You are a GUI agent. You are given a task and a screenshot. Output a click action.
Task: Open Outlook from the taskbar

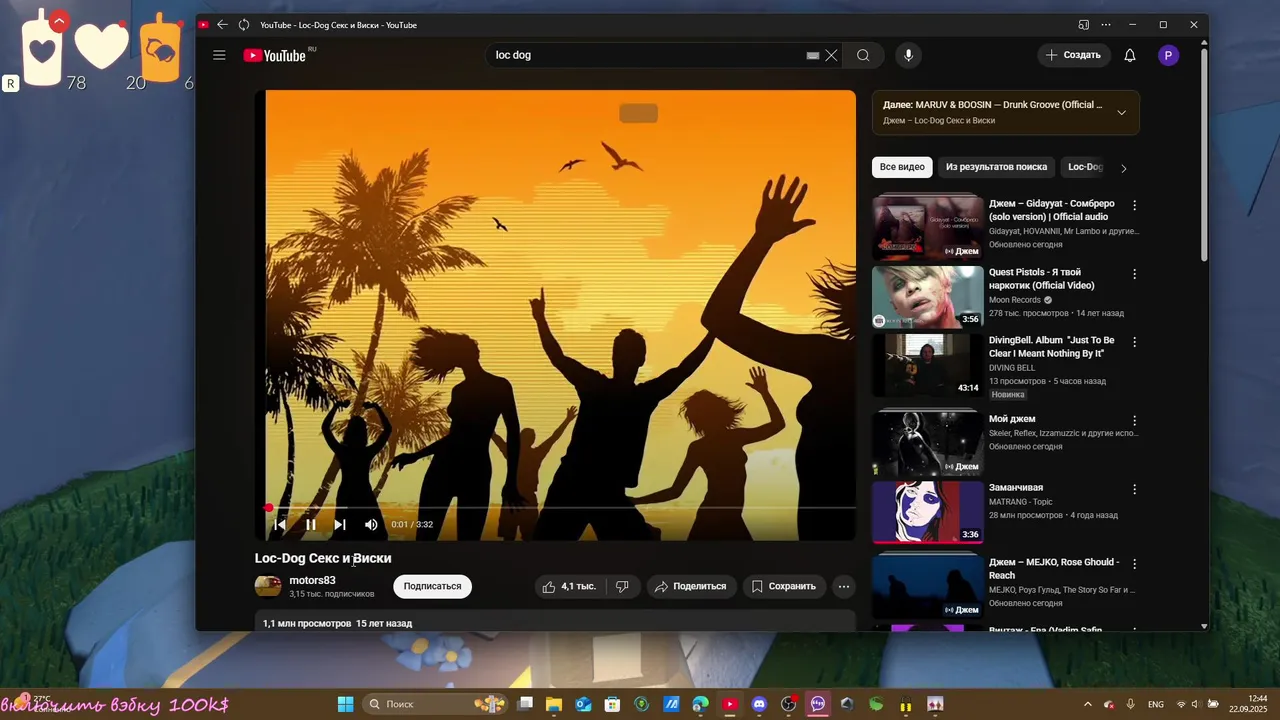click(583, 704)
